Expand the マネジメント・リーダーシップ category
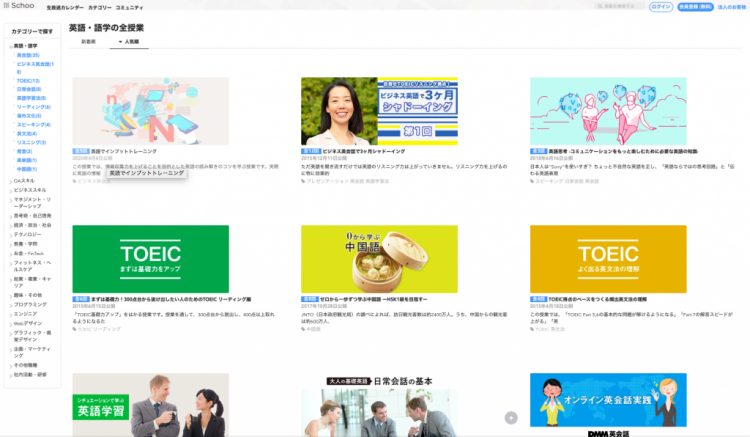This screenshot has height=437, width=750. tap(32, 203)
